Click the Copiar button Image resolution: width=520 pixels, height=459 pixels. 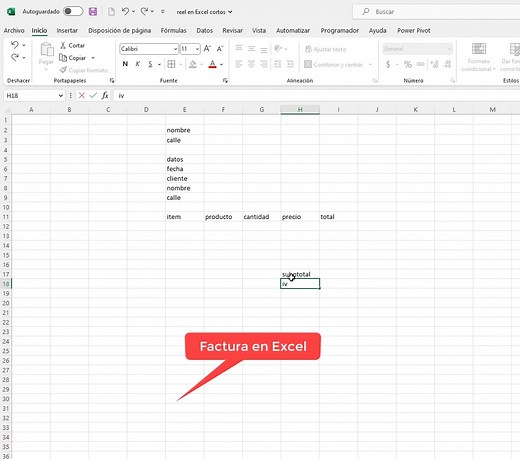pyautogui.click(x=73, y=58)
